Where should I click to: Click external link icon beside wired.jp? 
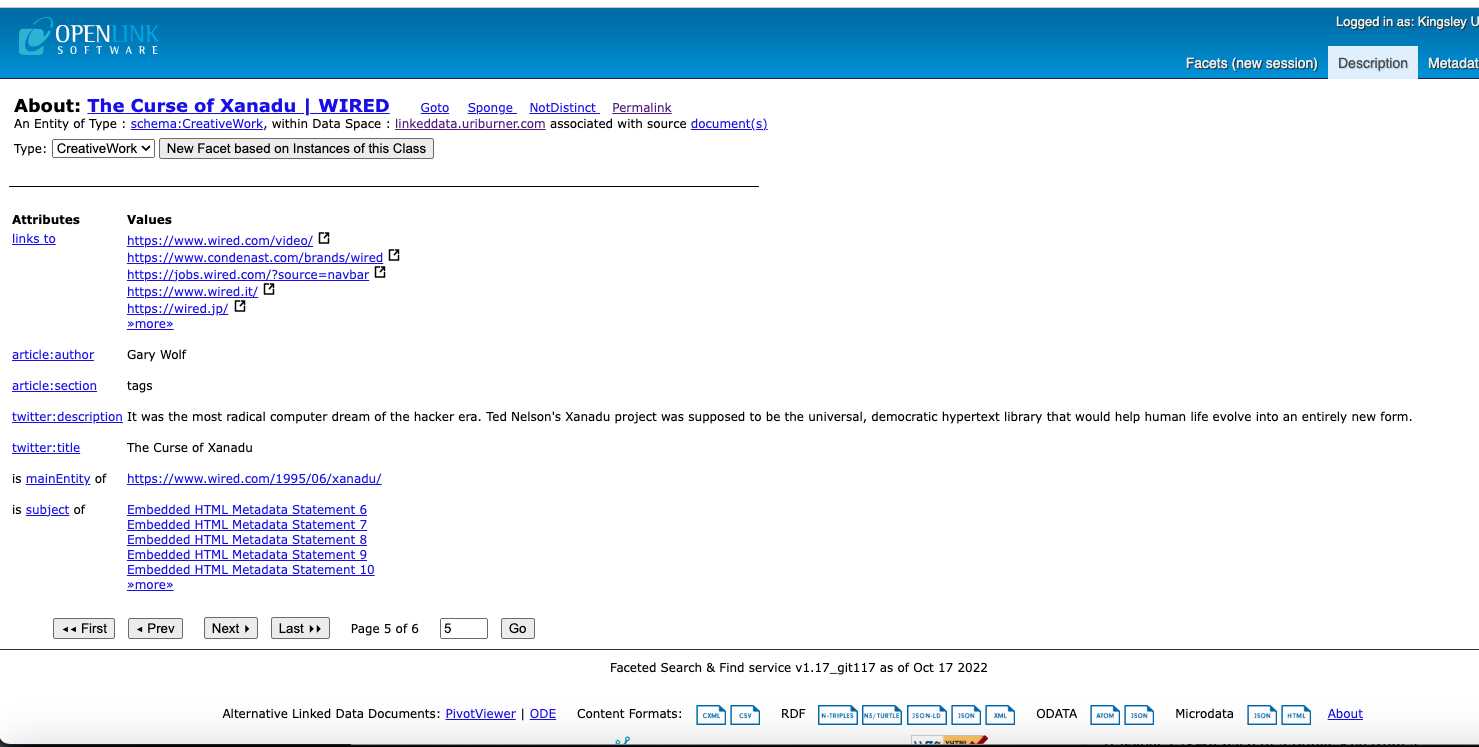click(240, 307)
